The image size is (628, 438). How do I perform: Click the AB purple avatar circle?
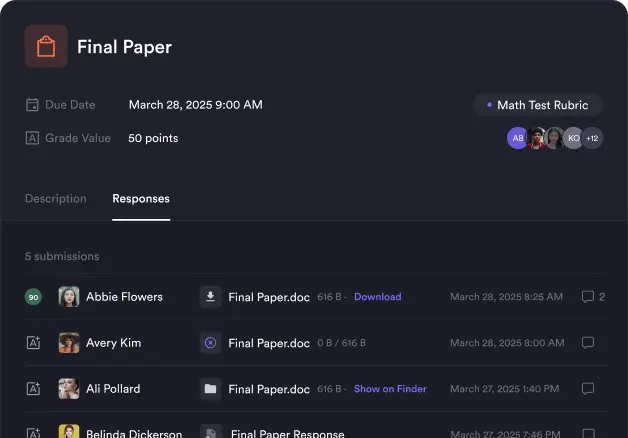click(518, 138)
